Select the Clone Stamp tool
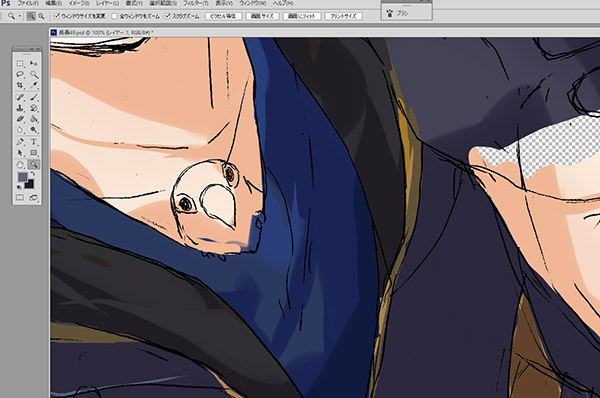This screenshot has width=600, height=398. (x=20, y=108)
